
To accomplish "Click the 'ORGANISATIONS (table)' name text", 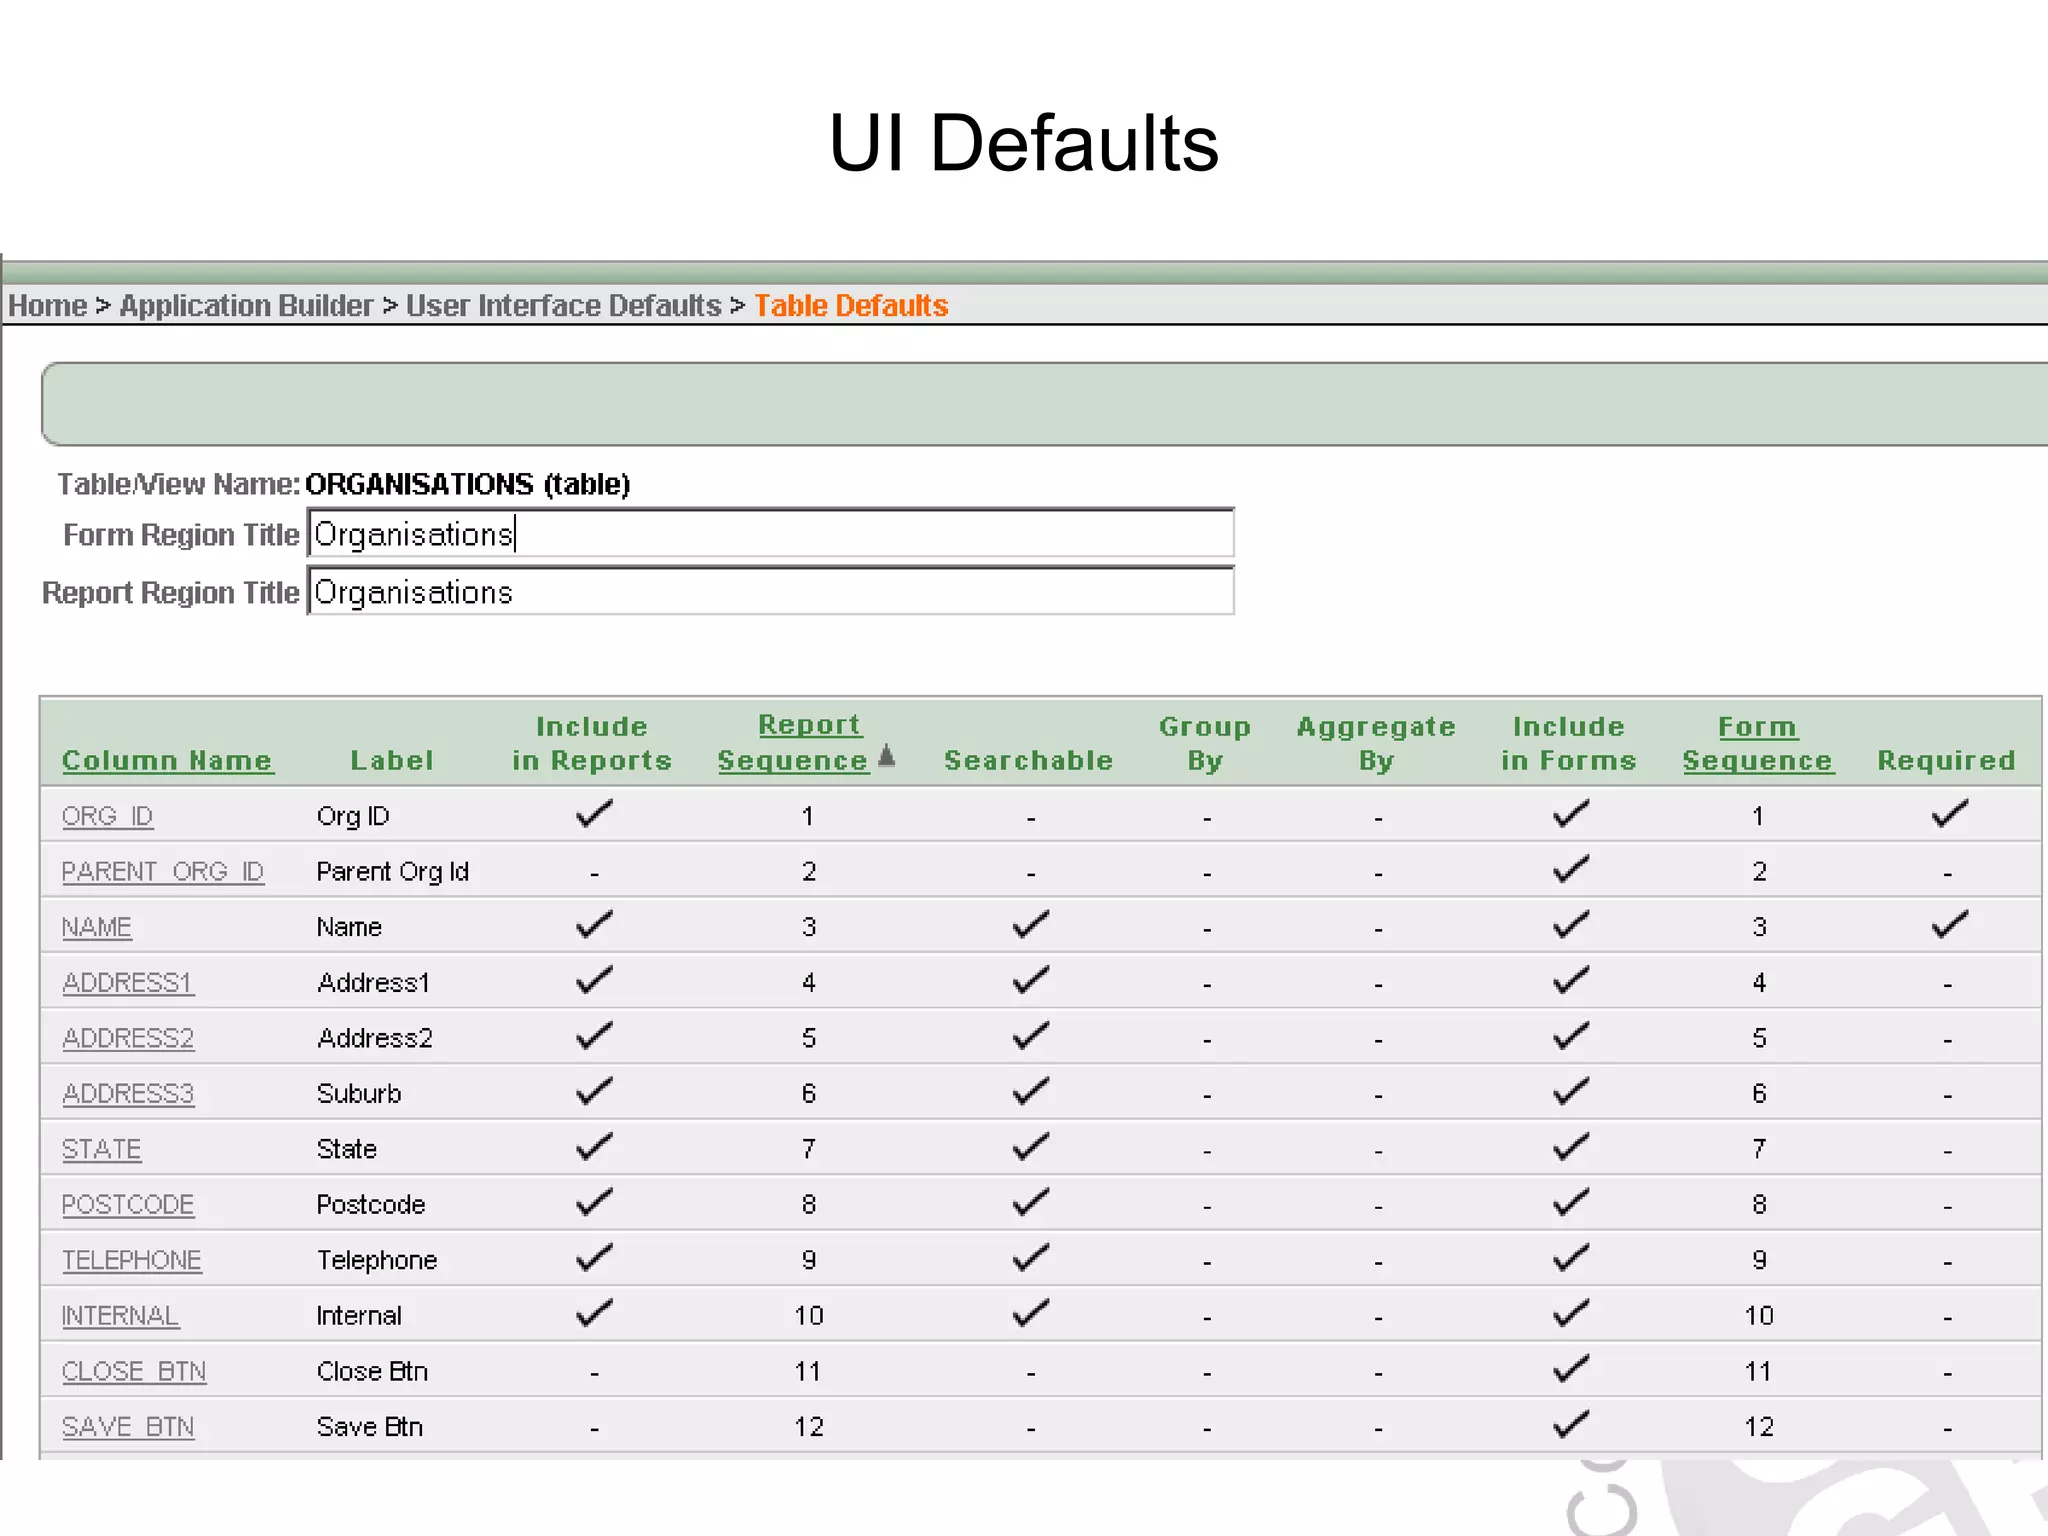I will point(468,485).
